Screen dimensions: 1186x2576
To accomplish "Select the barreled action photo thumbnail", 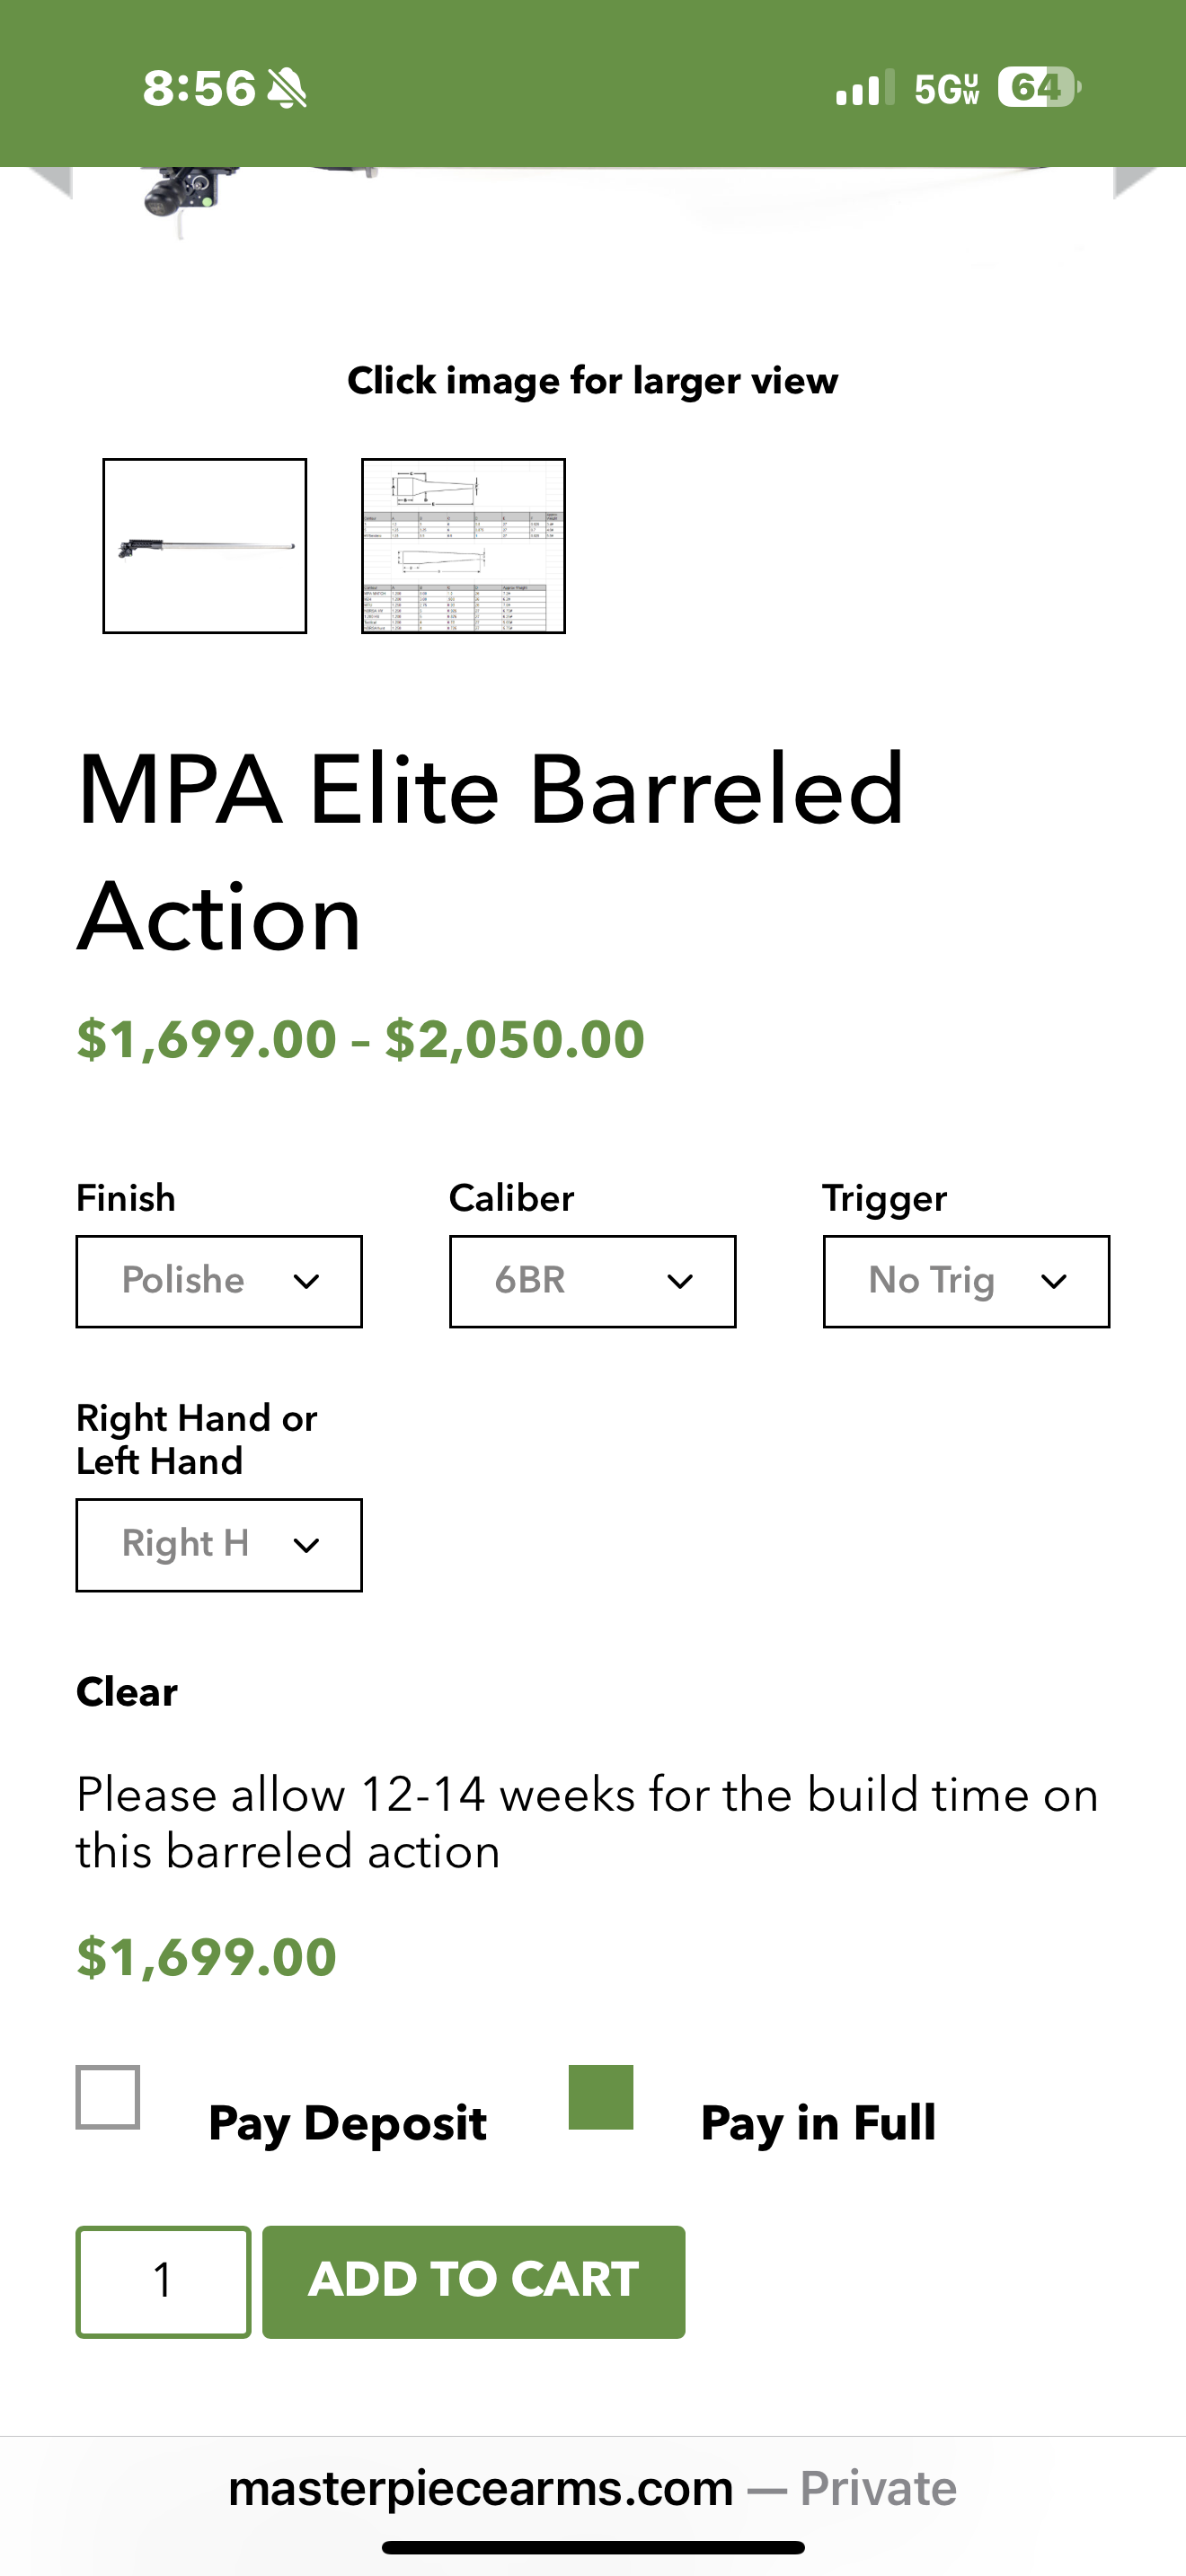I will coord(205,546).
